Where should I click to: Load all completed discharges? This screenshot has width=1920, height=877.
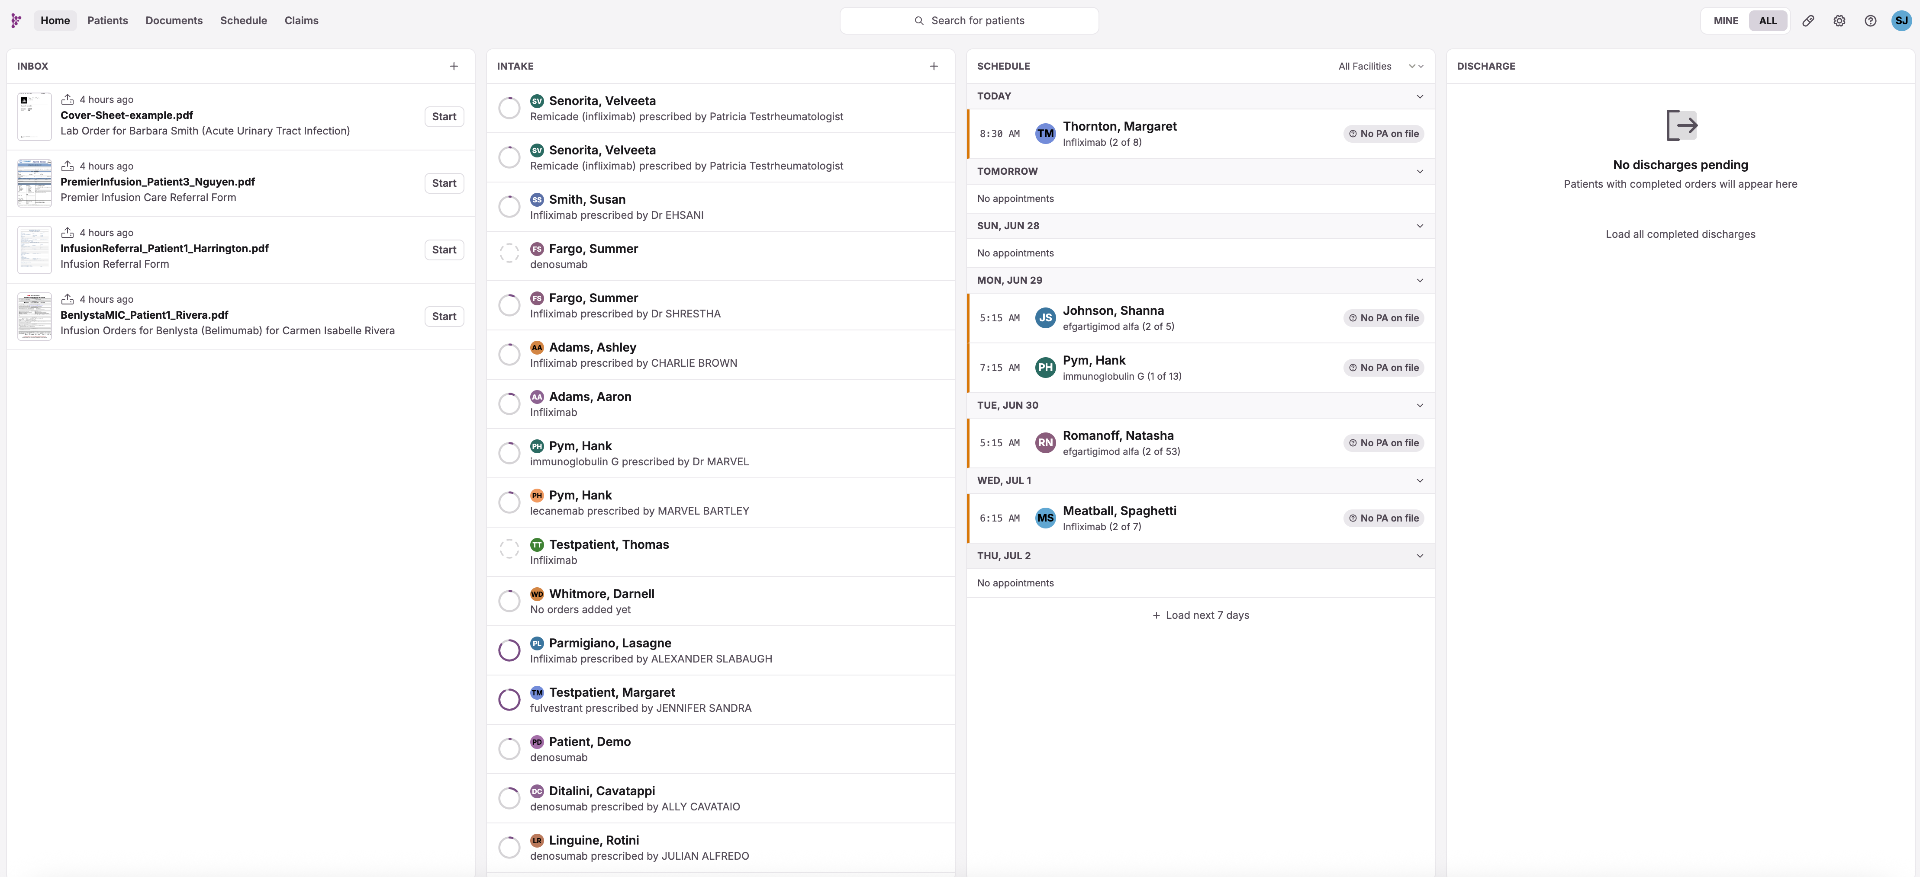coord(1680,234)
